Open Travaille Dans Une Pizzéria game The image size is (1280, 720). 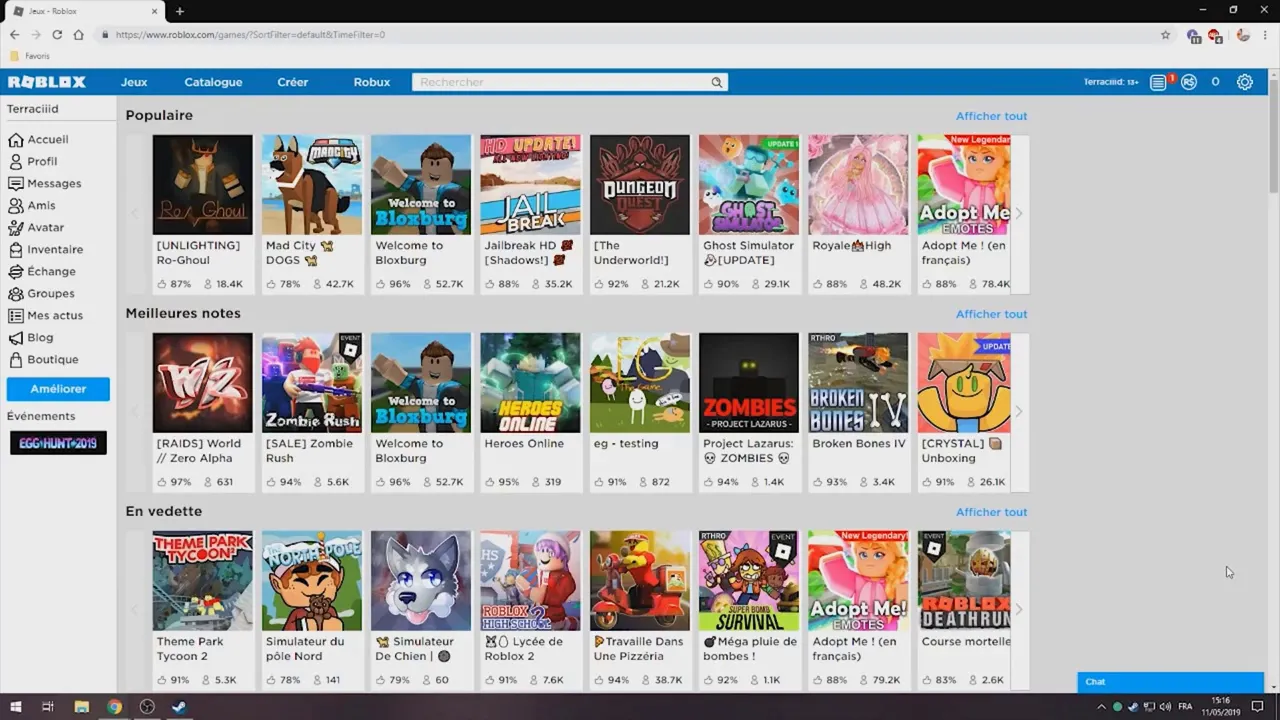(640, 610)
